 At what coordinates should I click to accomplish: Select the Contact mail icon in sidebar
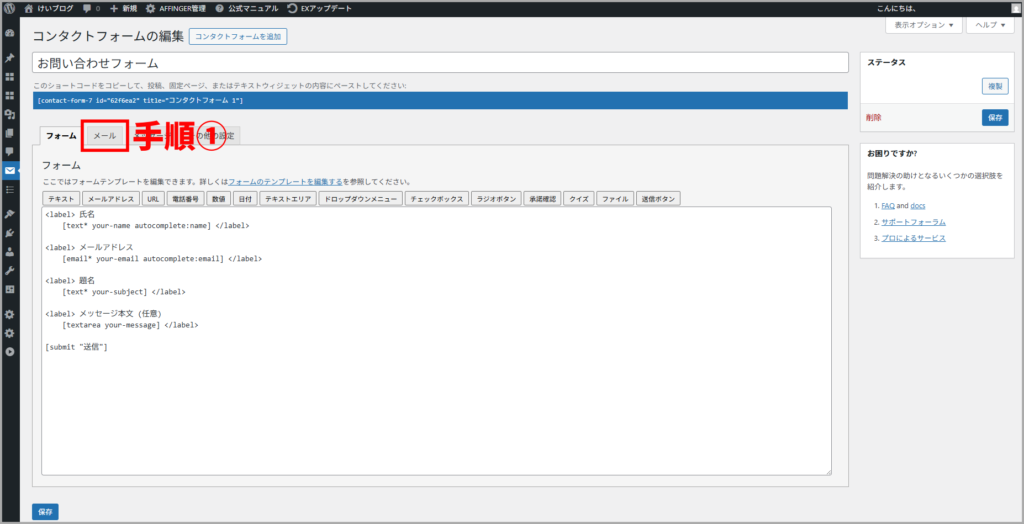(x=10, y=171)
